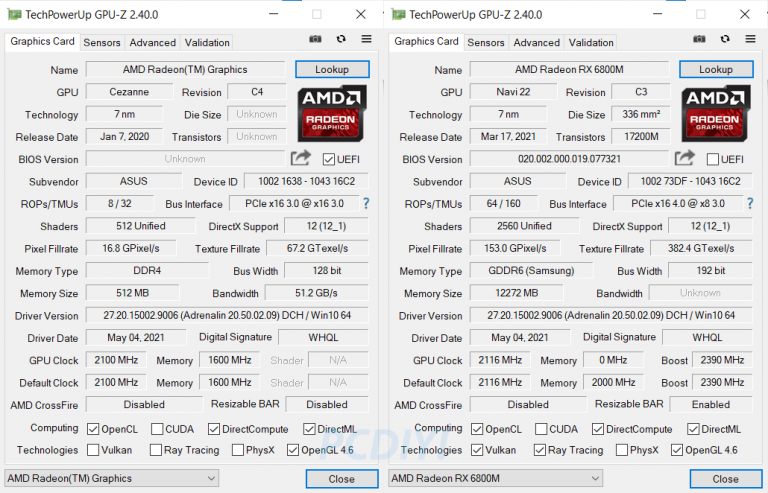The width and height of the screenshot is (768, 493).
Task: Select Graphics Card tab in left window
Action: tap(43, 42)
